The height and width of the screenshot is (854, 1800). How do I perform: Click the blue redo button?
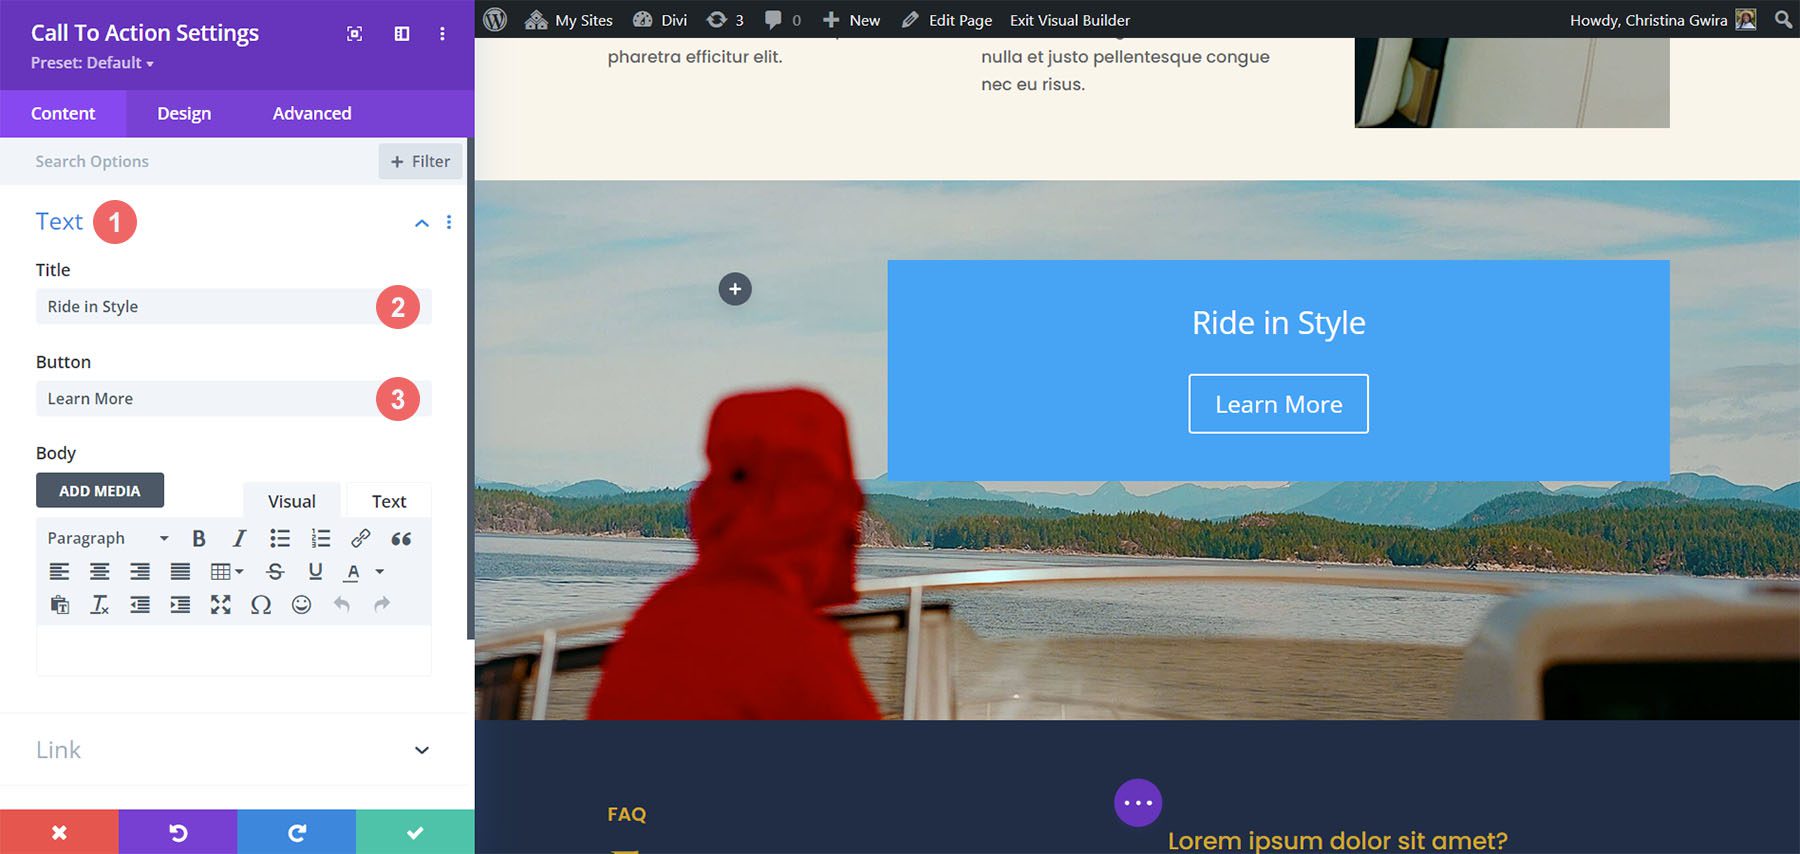296,832
